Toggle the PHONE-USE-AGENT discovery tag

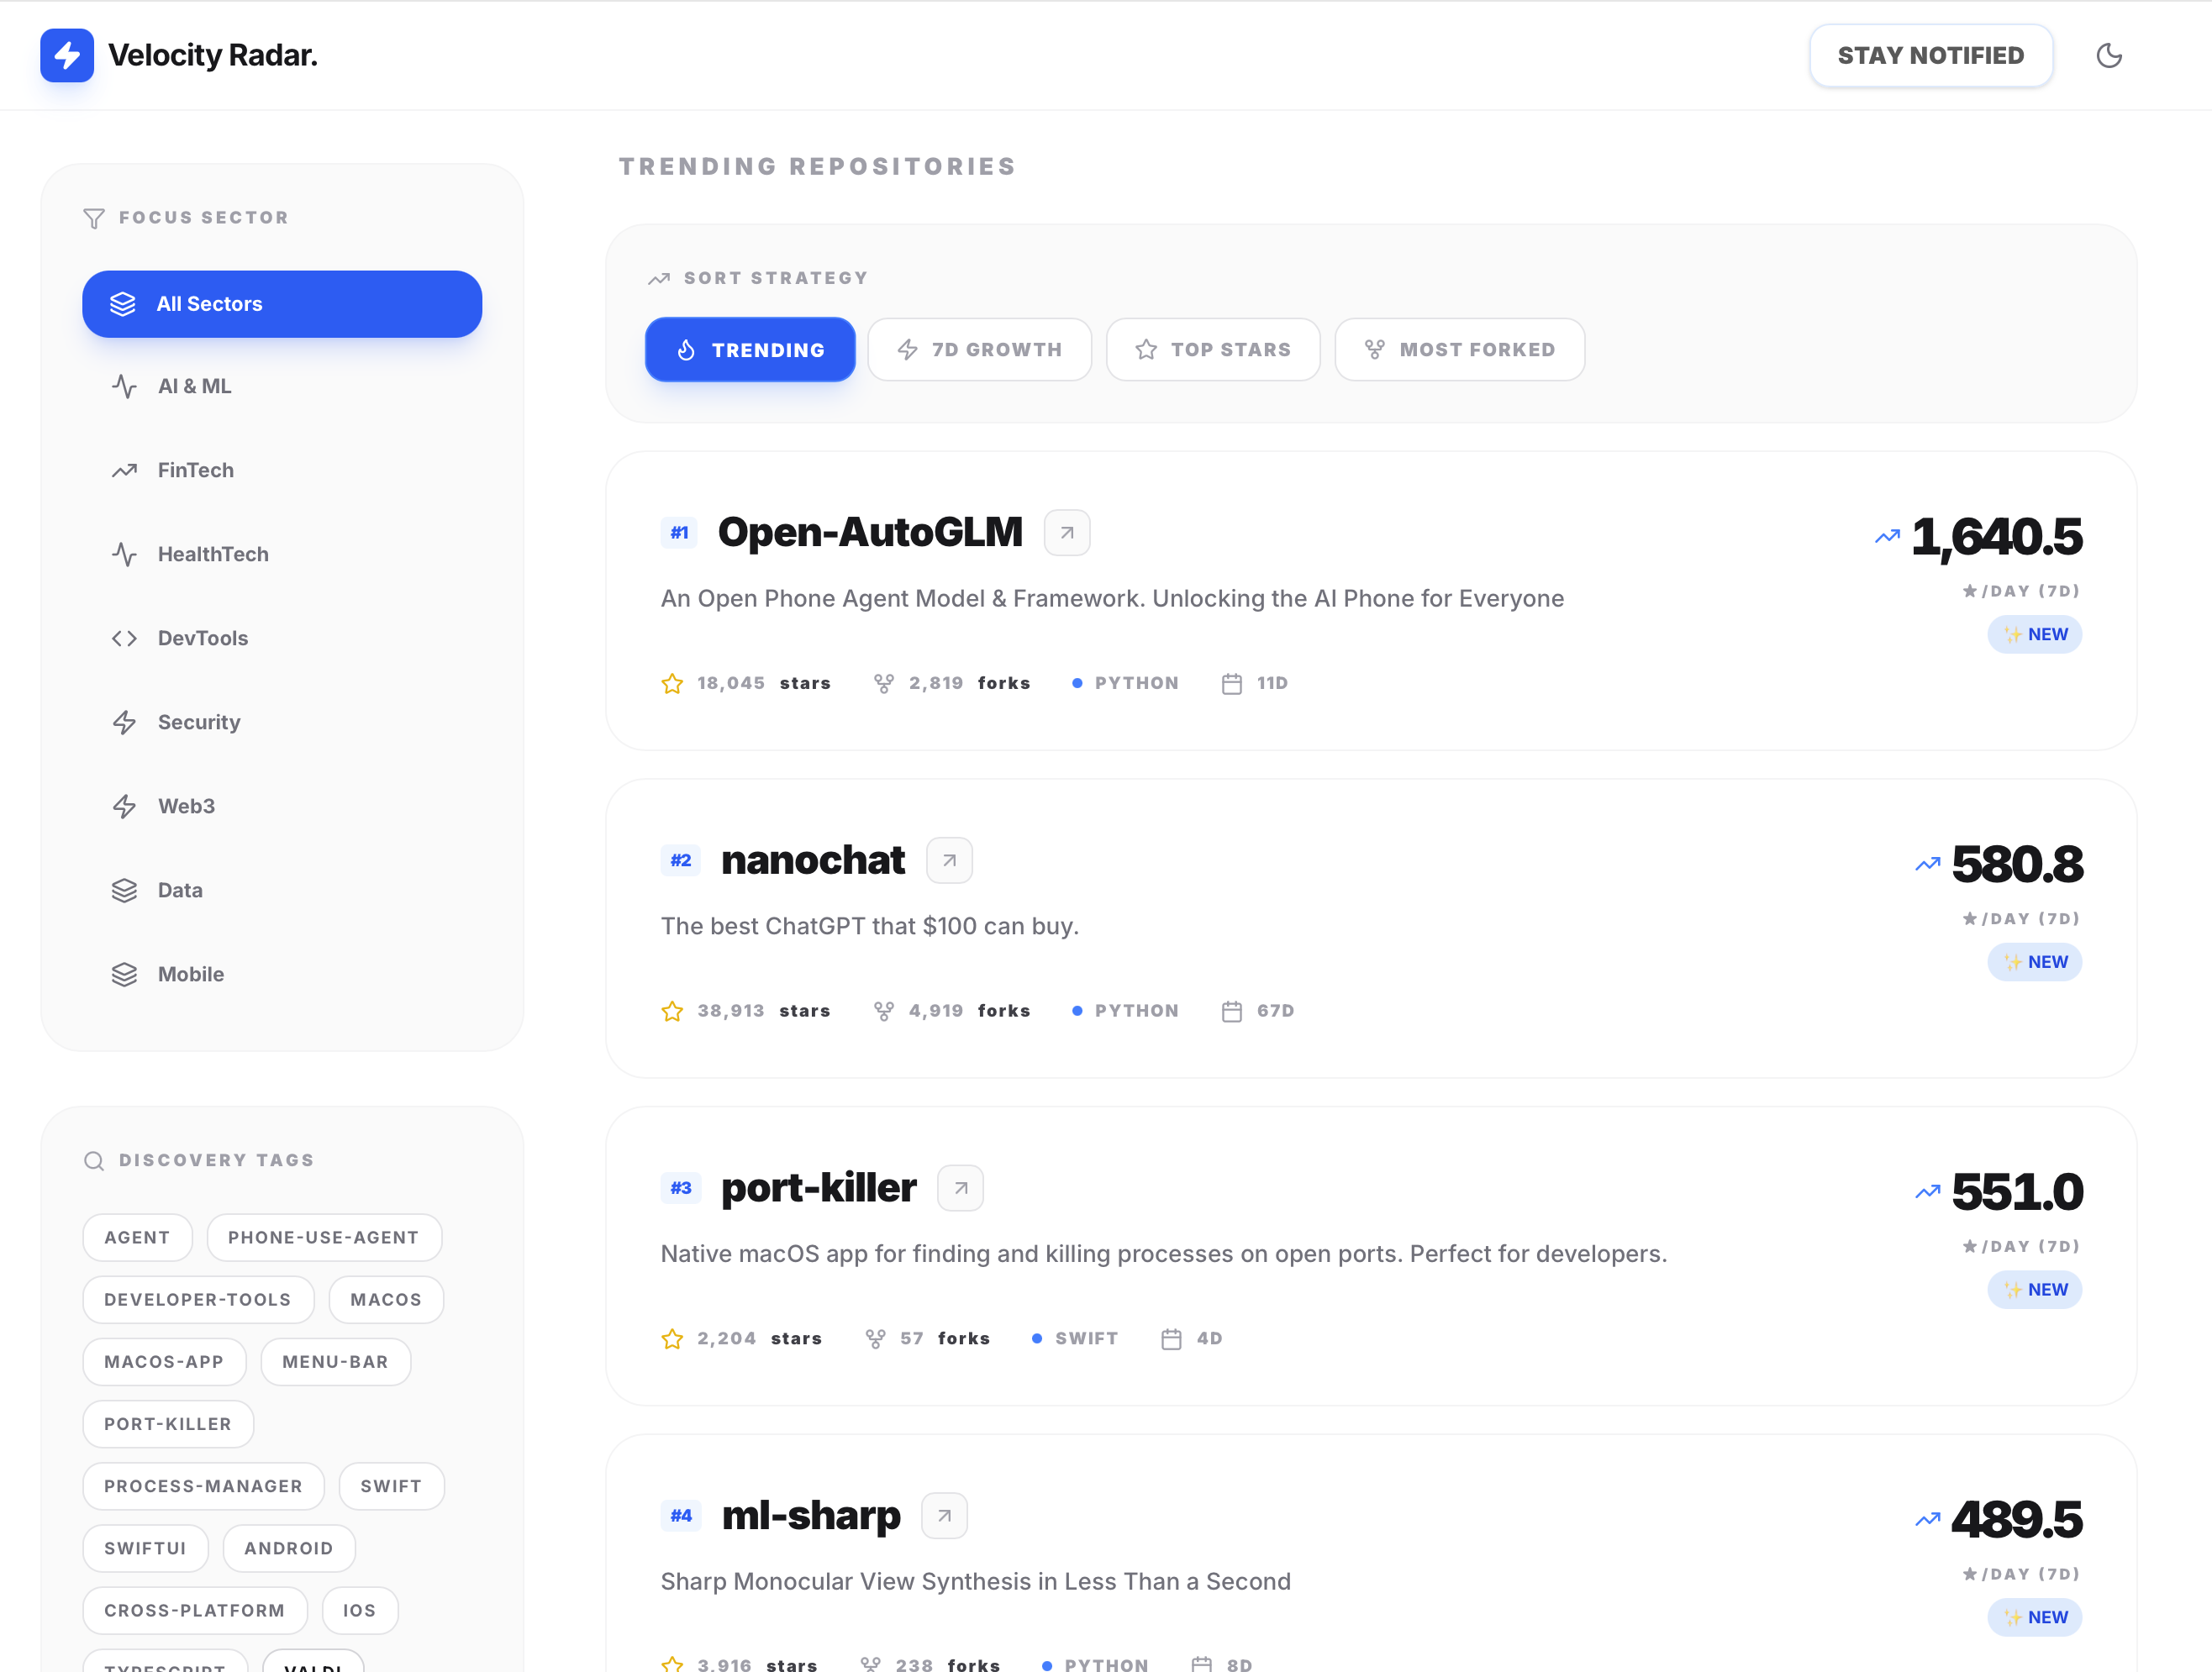pyautogui.click(x=323, y=1238)
